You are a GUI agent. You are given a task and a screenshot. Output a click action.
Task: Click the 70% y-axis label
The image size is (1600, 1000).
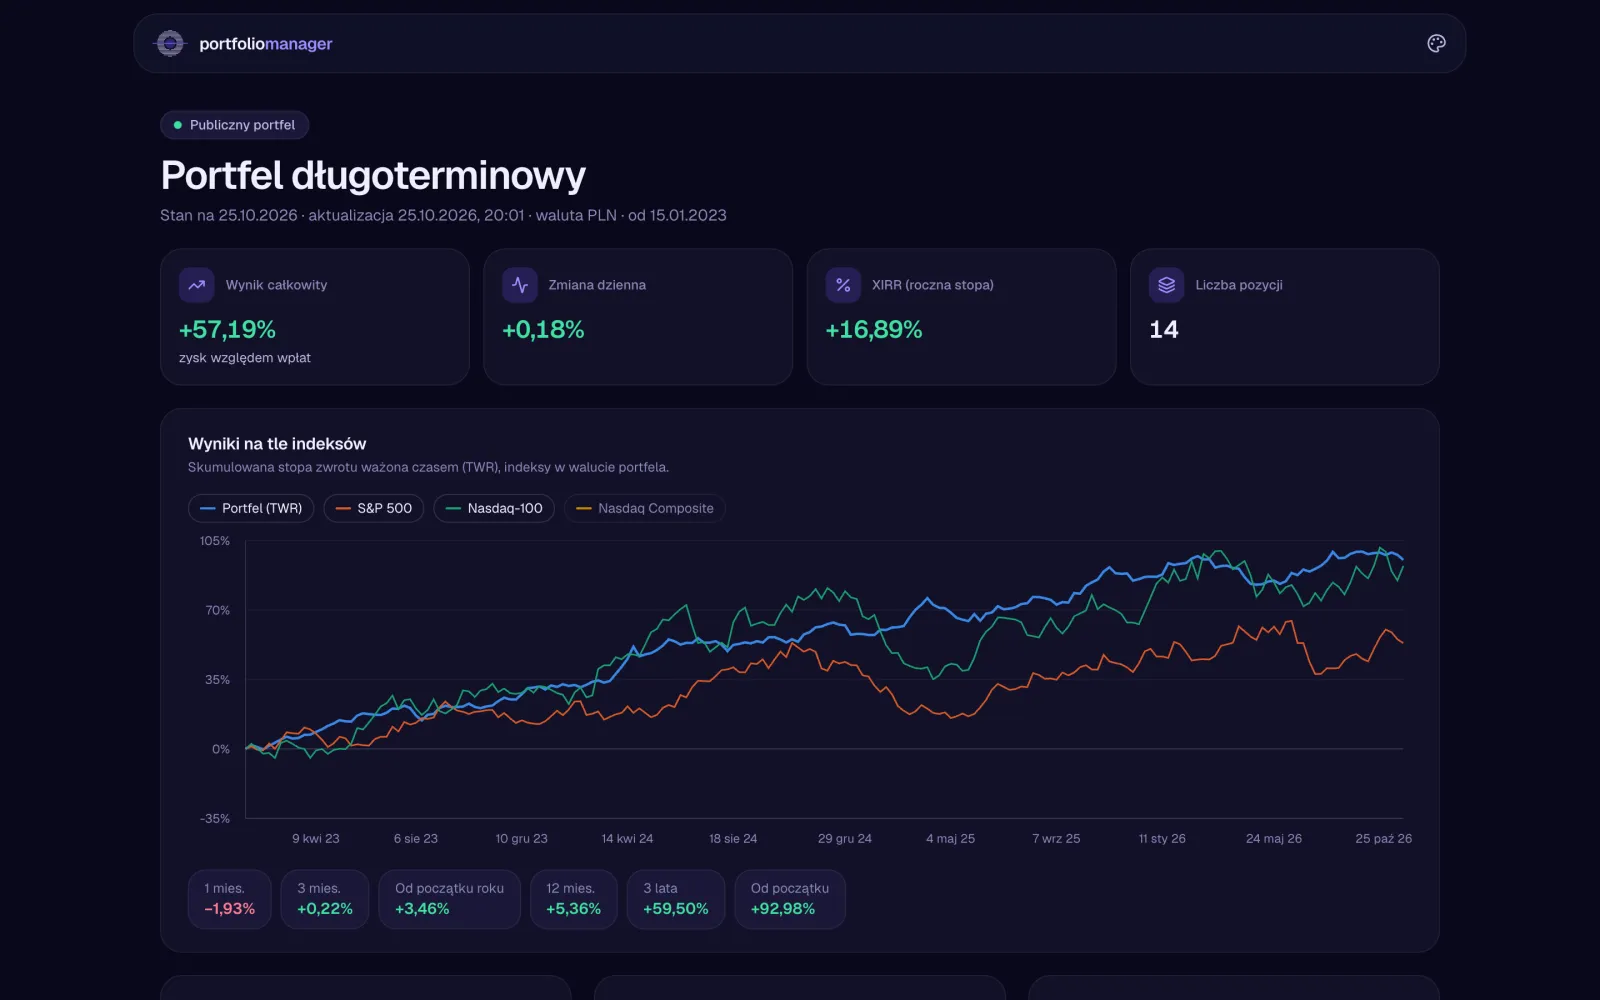pos(218,610)
